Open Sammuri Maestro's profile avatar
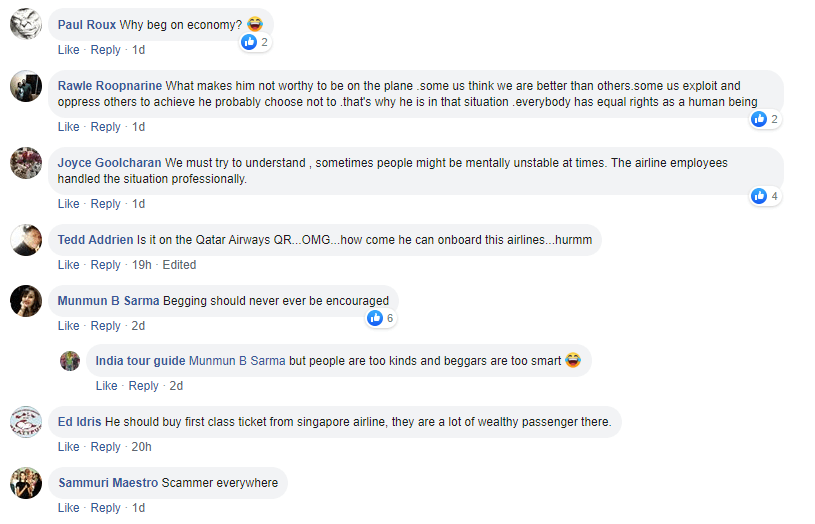Viewport: 815px width, 524px height. pos(26,483)
